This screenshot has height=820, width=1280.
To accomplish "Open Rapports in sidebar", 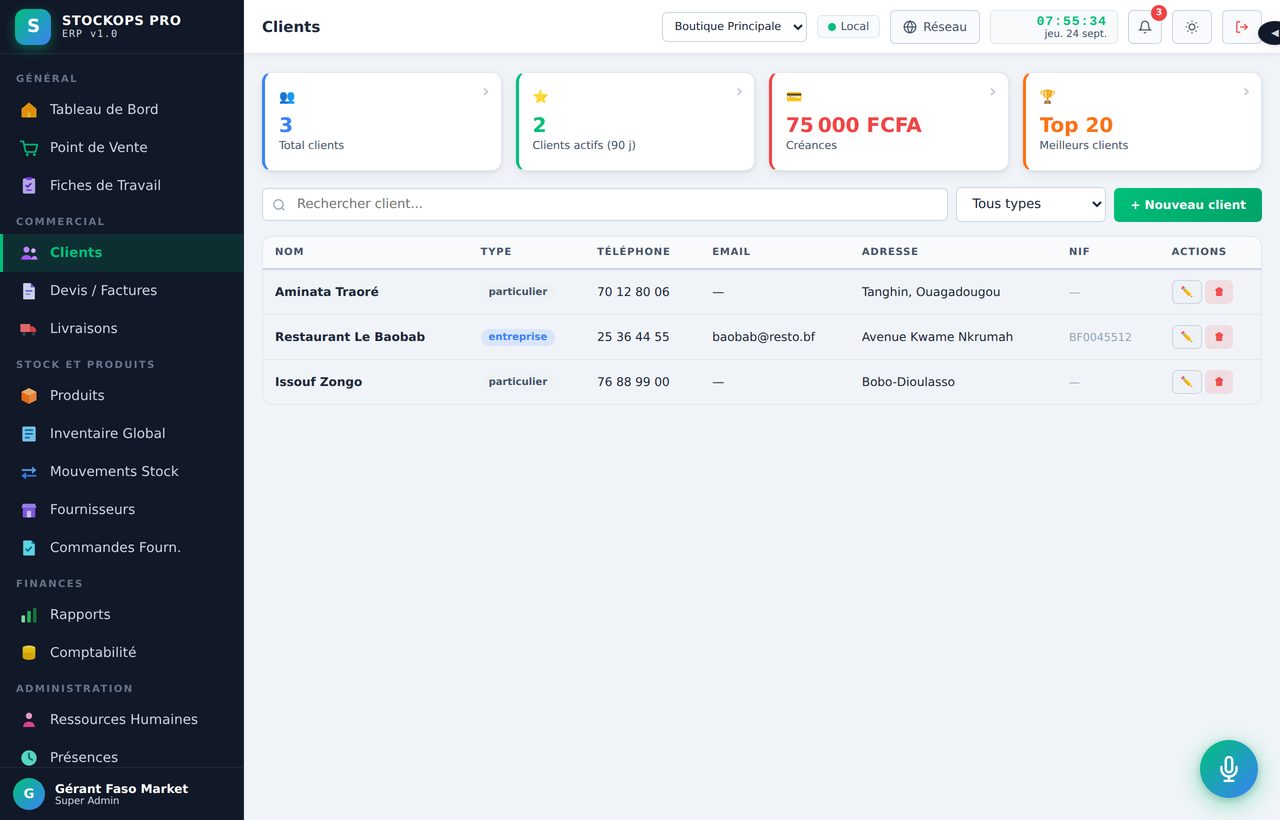I will point(121,614).
